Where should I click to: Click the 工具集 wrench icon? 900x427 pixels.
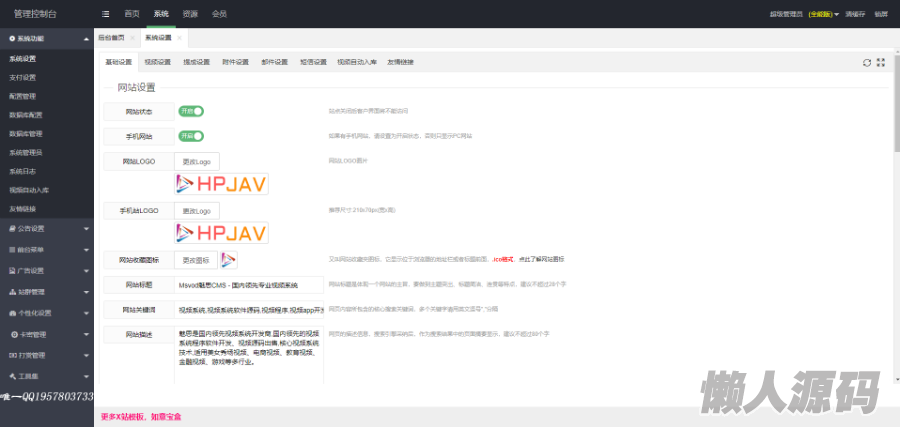[x=12, y=376]
